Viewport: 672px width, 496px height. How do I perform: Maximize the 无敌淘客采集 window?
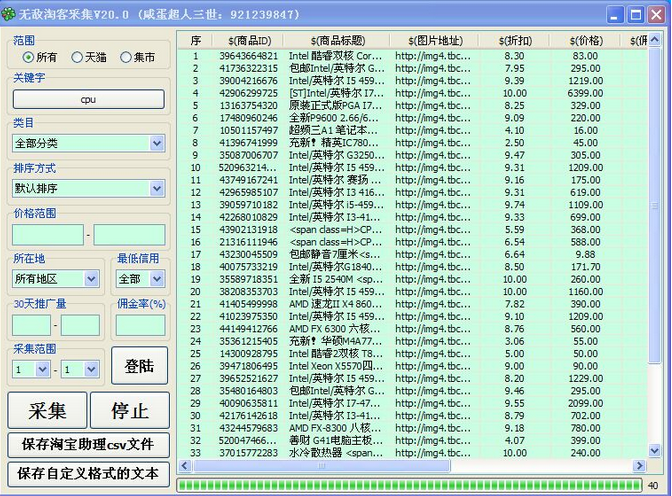pos(636,15)
